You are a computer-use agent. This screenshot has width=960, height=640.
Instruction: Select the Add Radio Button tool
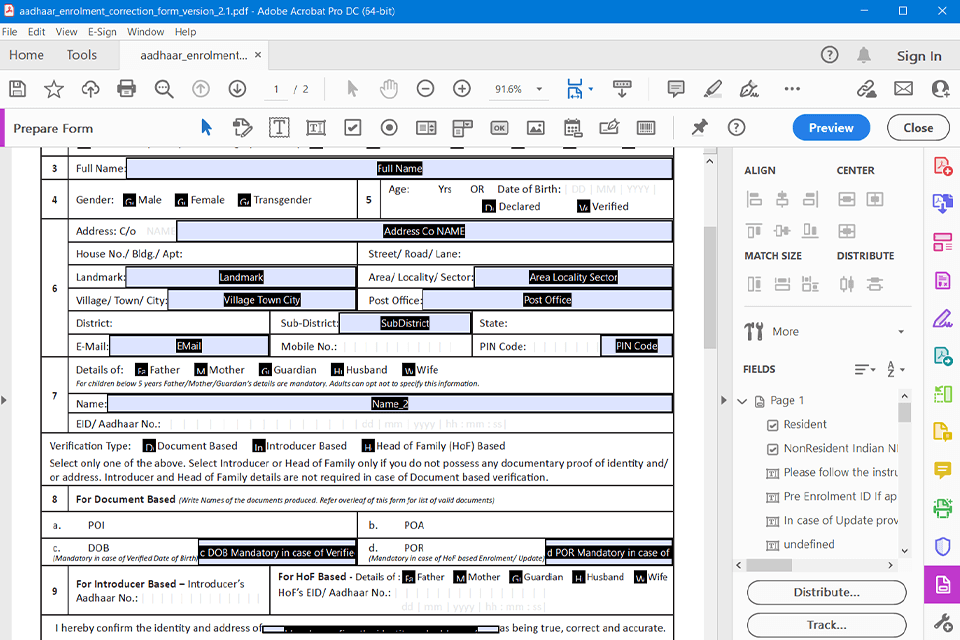click(x=389, y=128)
